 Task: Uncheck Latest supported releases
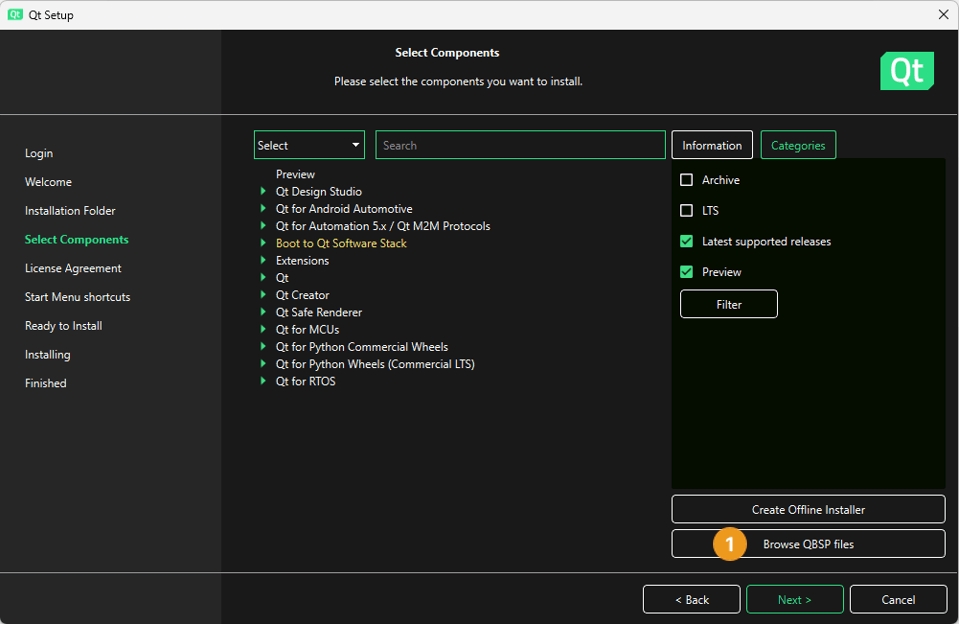(x=686, y=241)
